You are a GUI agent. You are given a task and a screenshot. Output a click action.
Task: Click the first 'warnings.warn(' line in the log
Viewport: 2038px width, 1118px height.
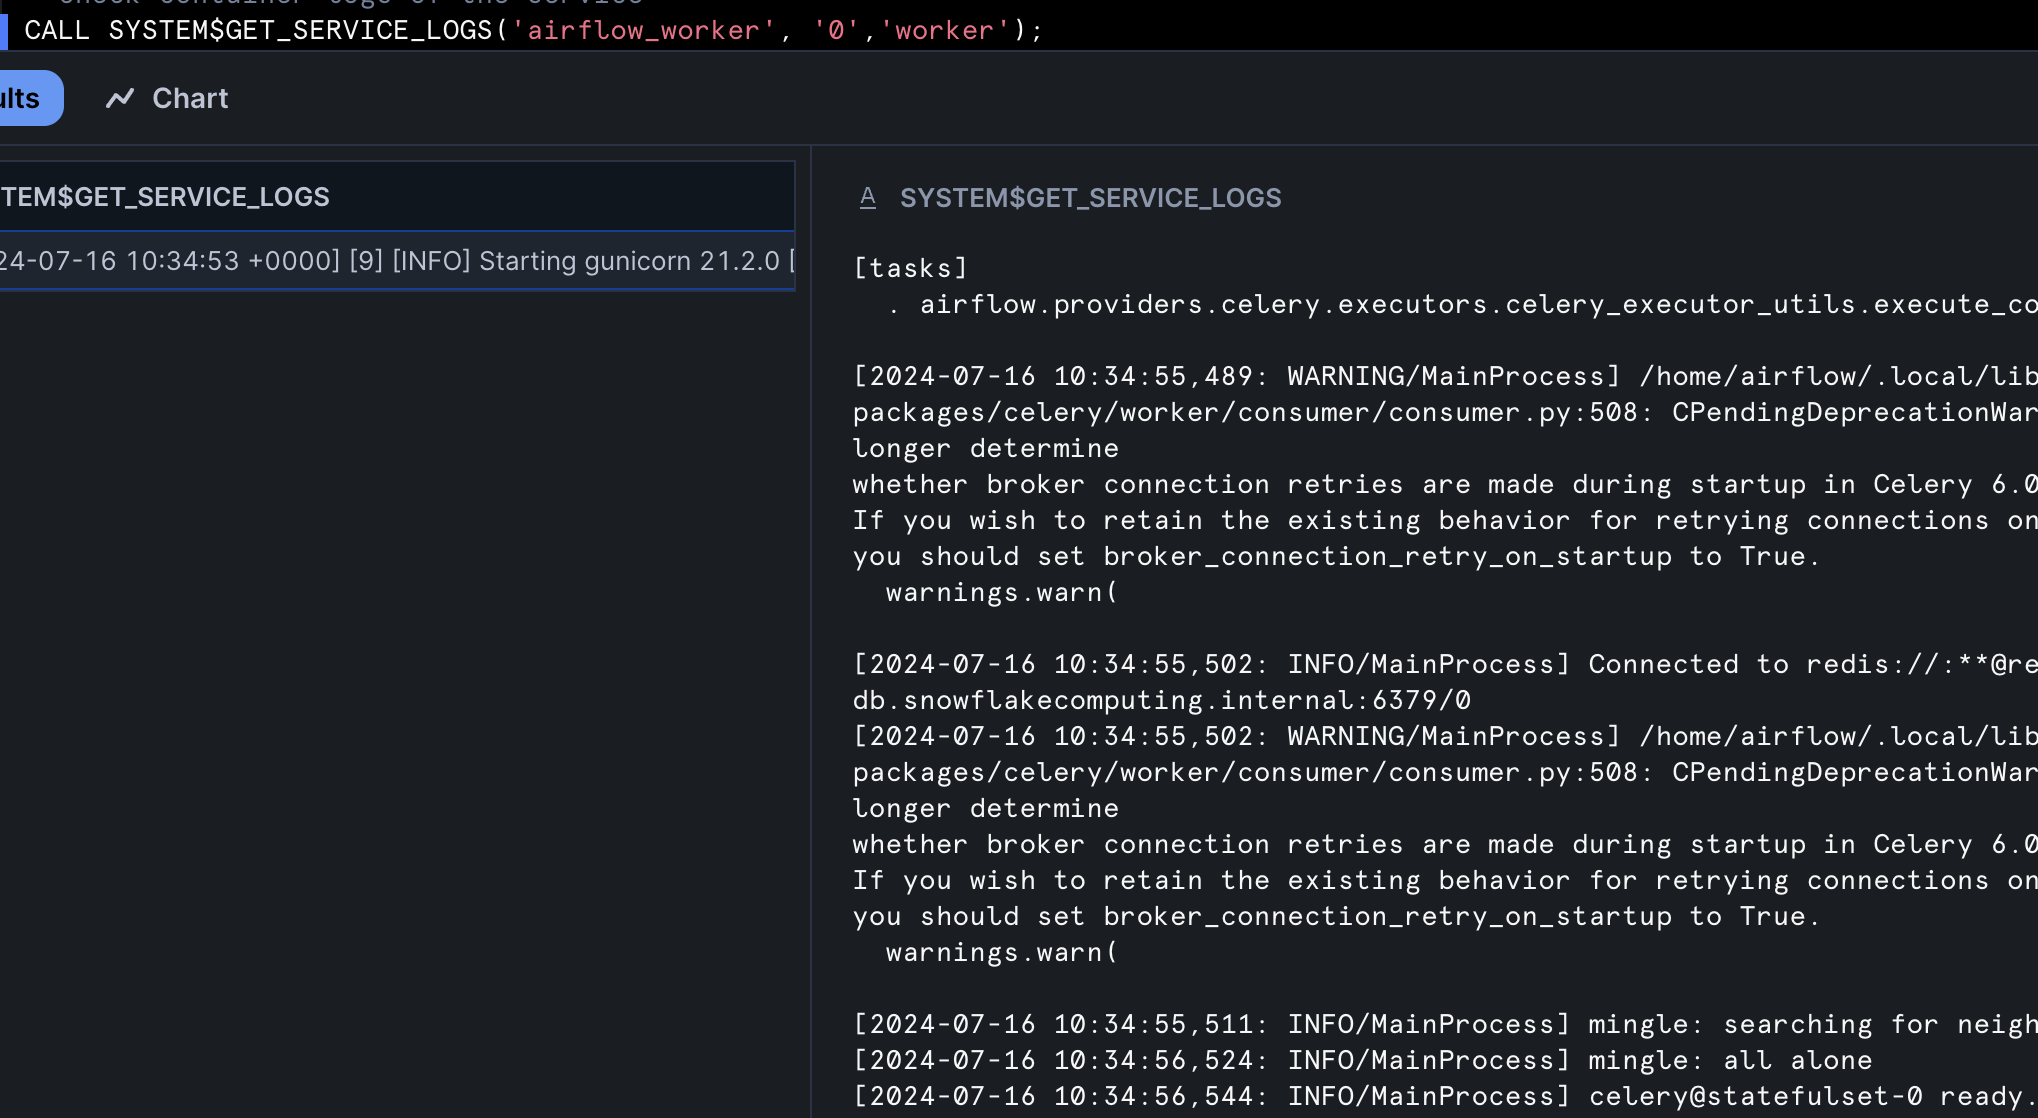[x=1001, y=592]
